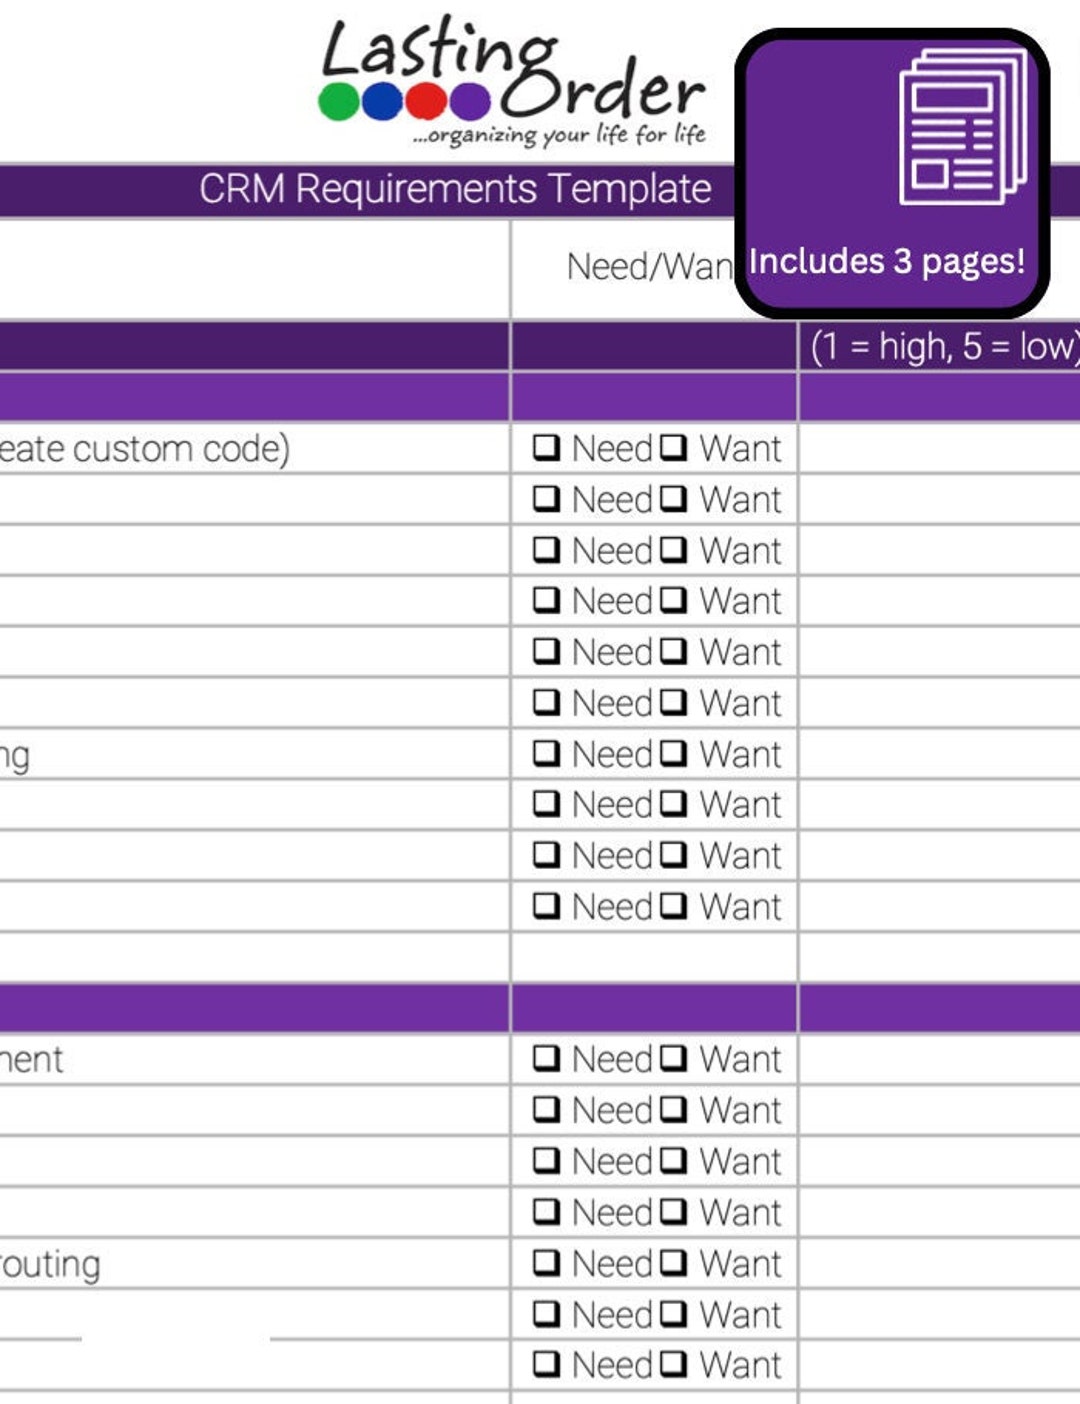Click the 'Lasting Order' logo text
This screenshot has width=1080, height=1404.
pyautogui.click(x=513, y=66)
